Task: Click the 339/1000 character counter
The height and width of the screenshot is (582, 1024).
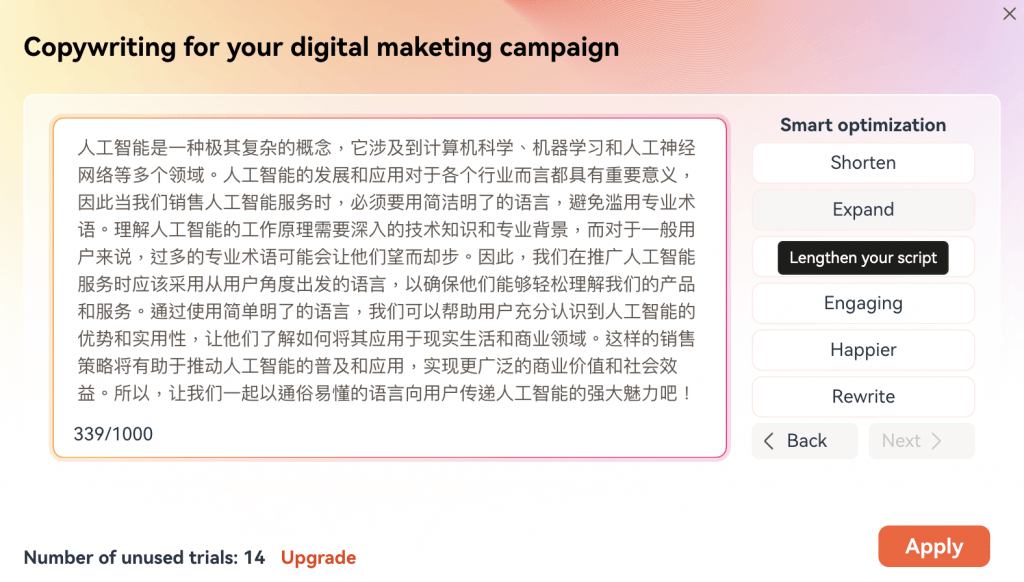Action: click(113, 434)
